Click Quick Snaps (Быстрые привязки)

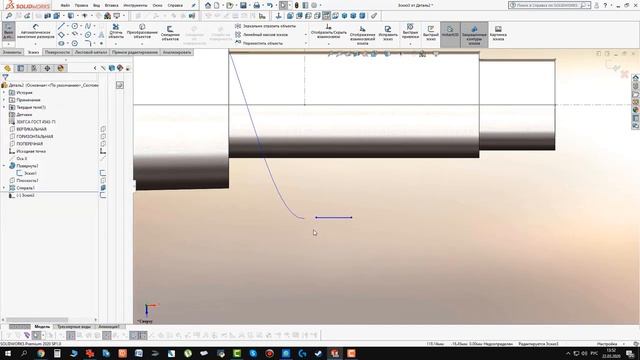pos(410,31)
